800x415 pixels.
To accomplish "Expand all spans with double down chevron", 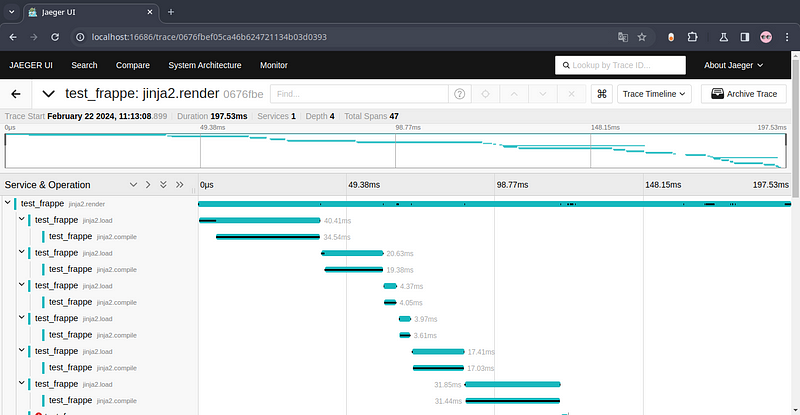I will click(164, 185).
